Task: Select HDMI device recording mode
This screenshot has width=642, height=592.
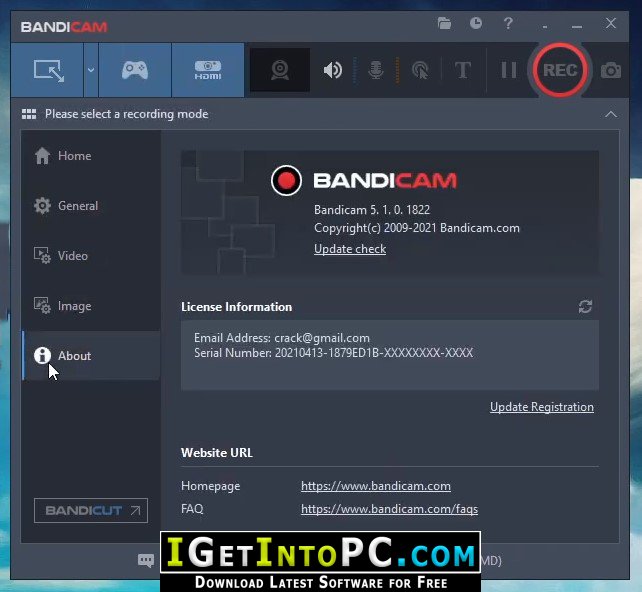Action: [x=208, y=70]
